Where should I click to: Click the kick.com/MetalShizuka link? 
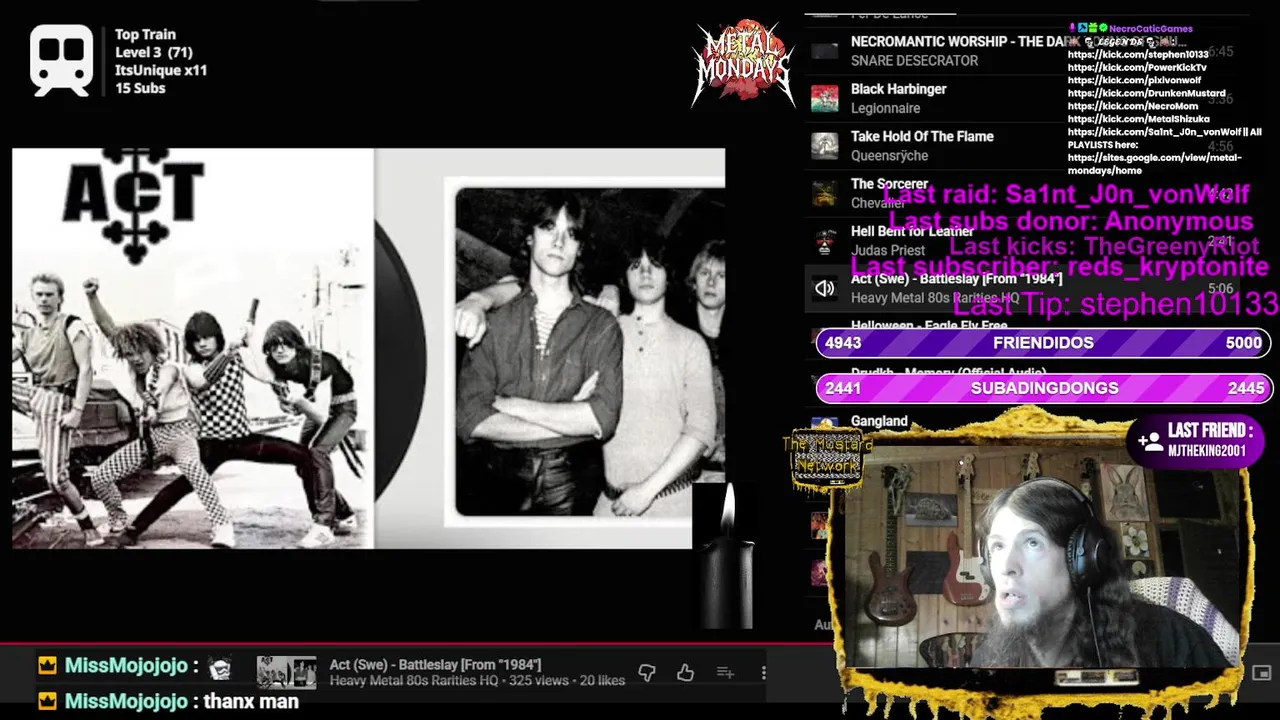click(x=1138, y=119)
